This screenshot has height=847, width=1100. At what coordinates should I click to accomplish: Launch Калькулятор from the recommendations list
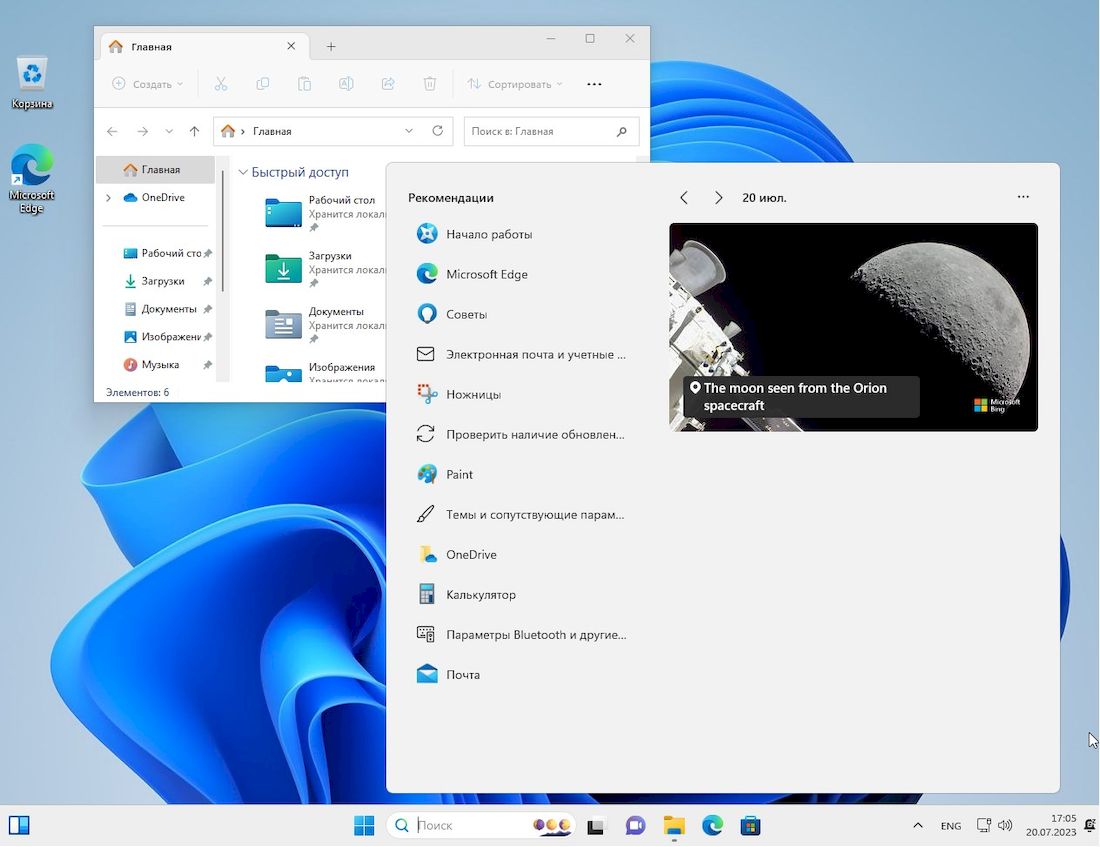pyautogui.click(x=480, y=594)
